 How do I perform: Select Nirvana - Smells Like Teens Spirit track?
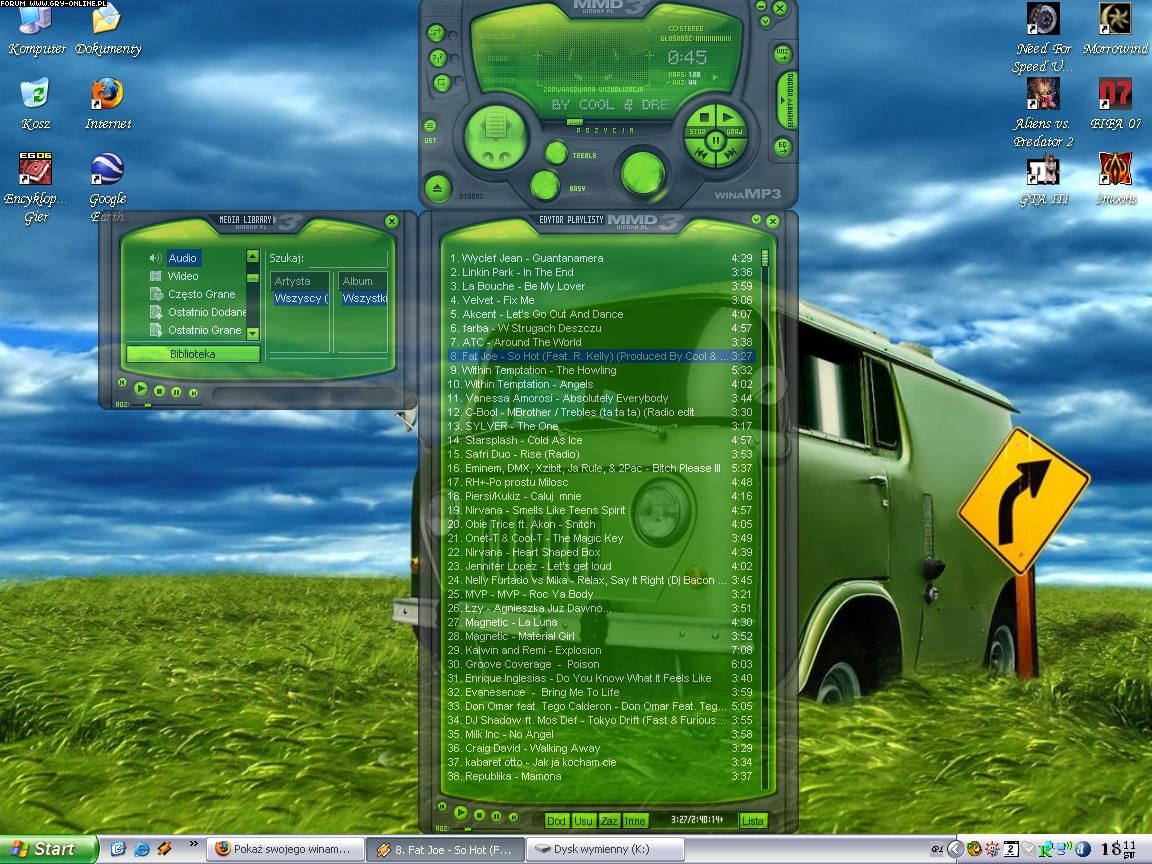(x=545, y=510)
